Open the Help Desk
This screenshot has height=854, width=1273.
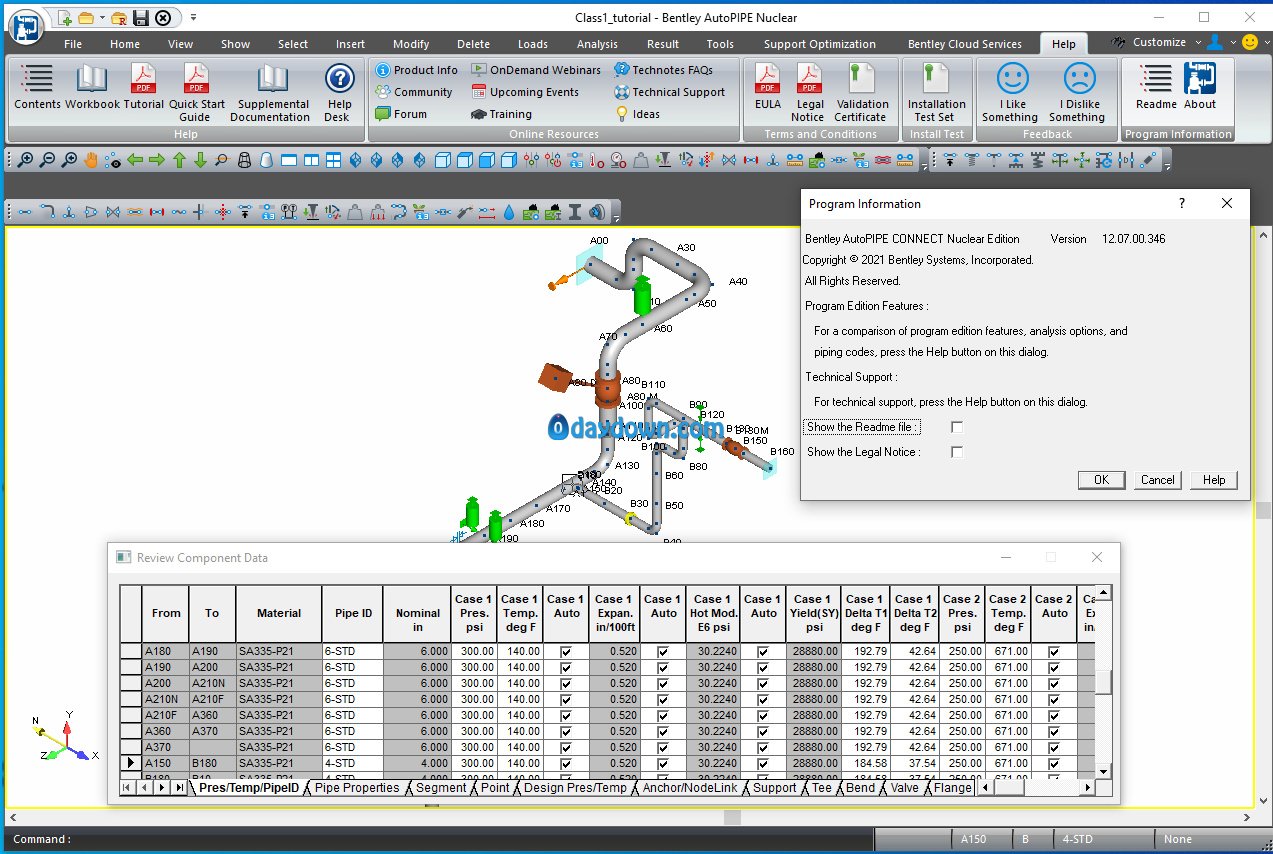339,92
